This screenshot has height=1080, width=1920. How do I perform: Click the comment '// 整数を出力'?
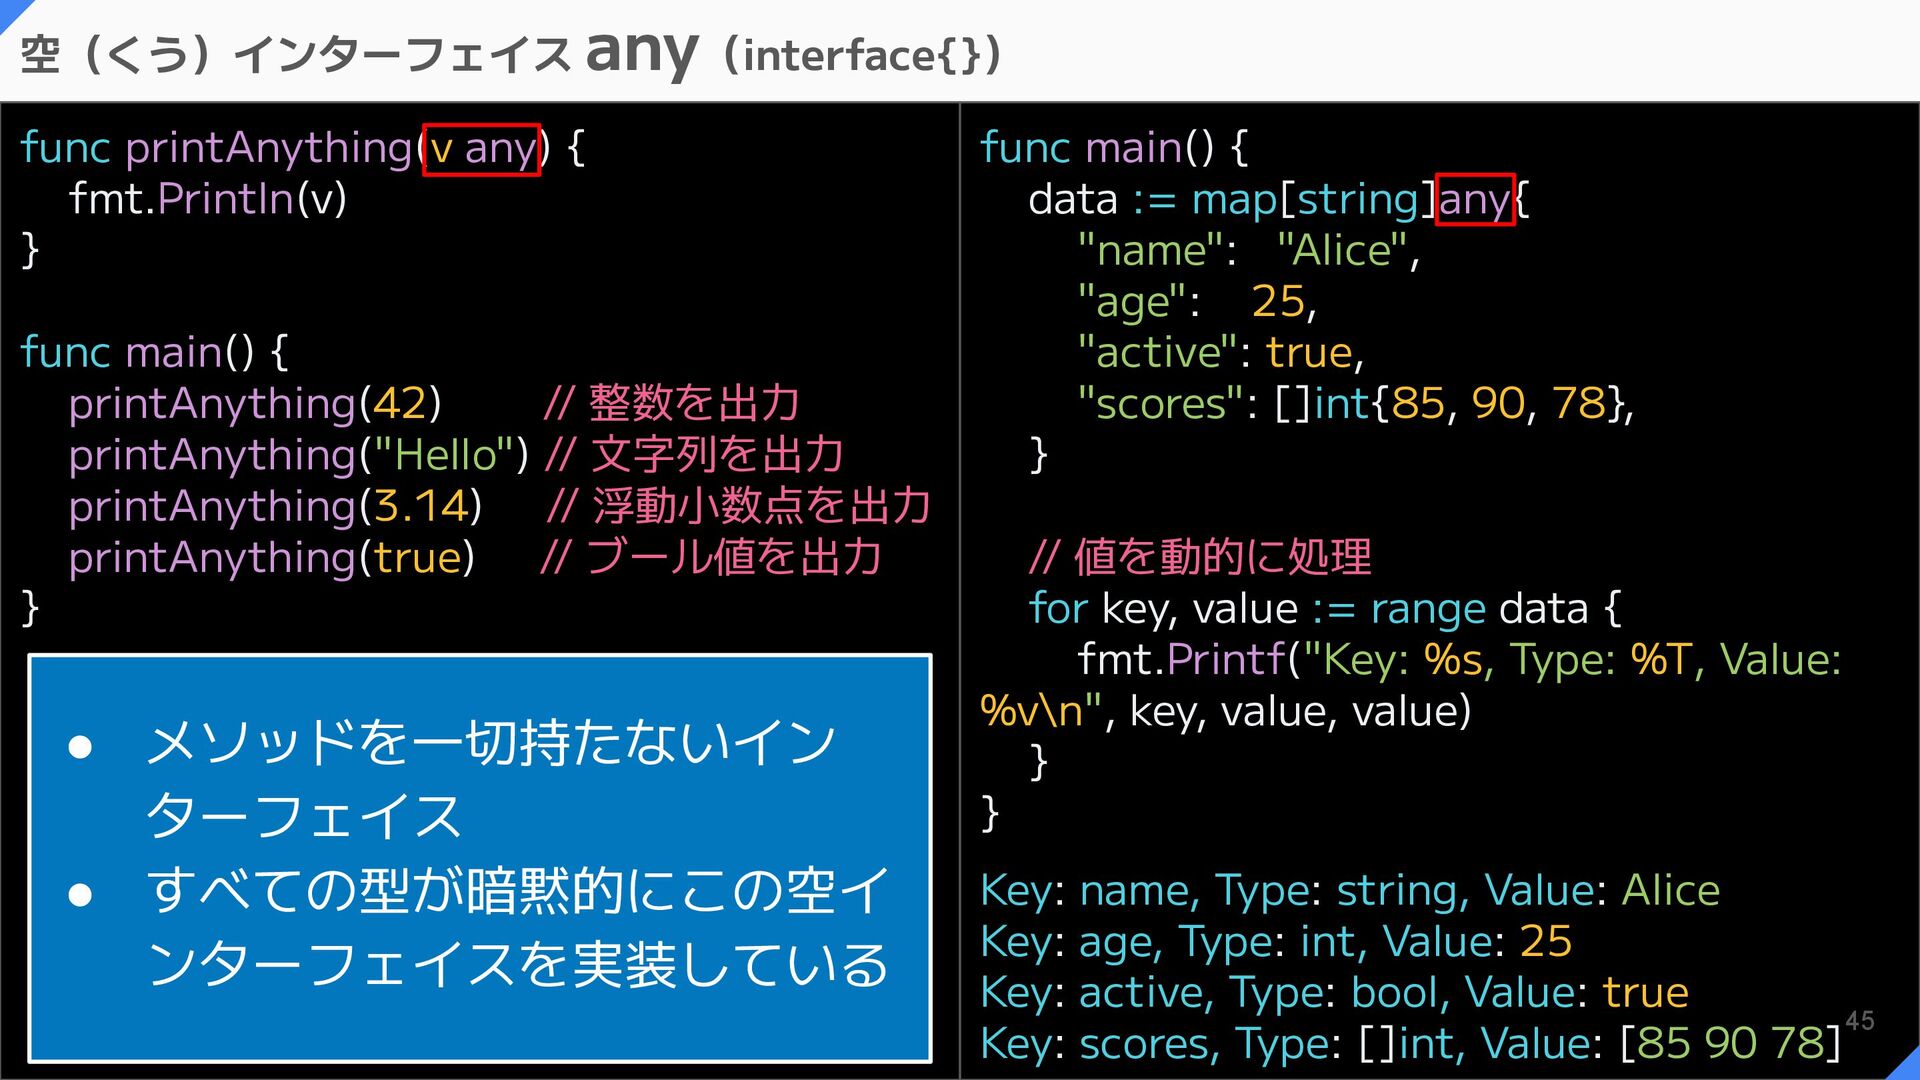pyautogui.click(x=671, y=403)
